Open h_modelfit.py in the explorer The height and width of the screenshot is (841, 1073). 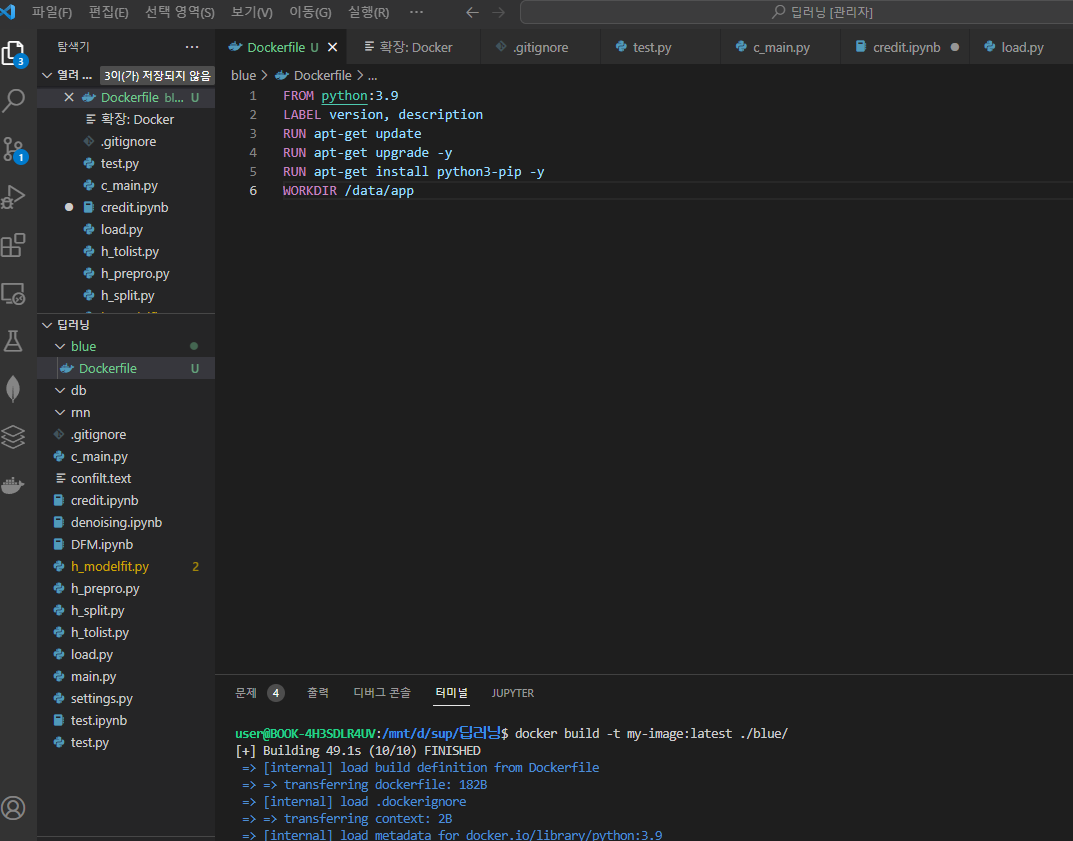[x=109, y=566]
